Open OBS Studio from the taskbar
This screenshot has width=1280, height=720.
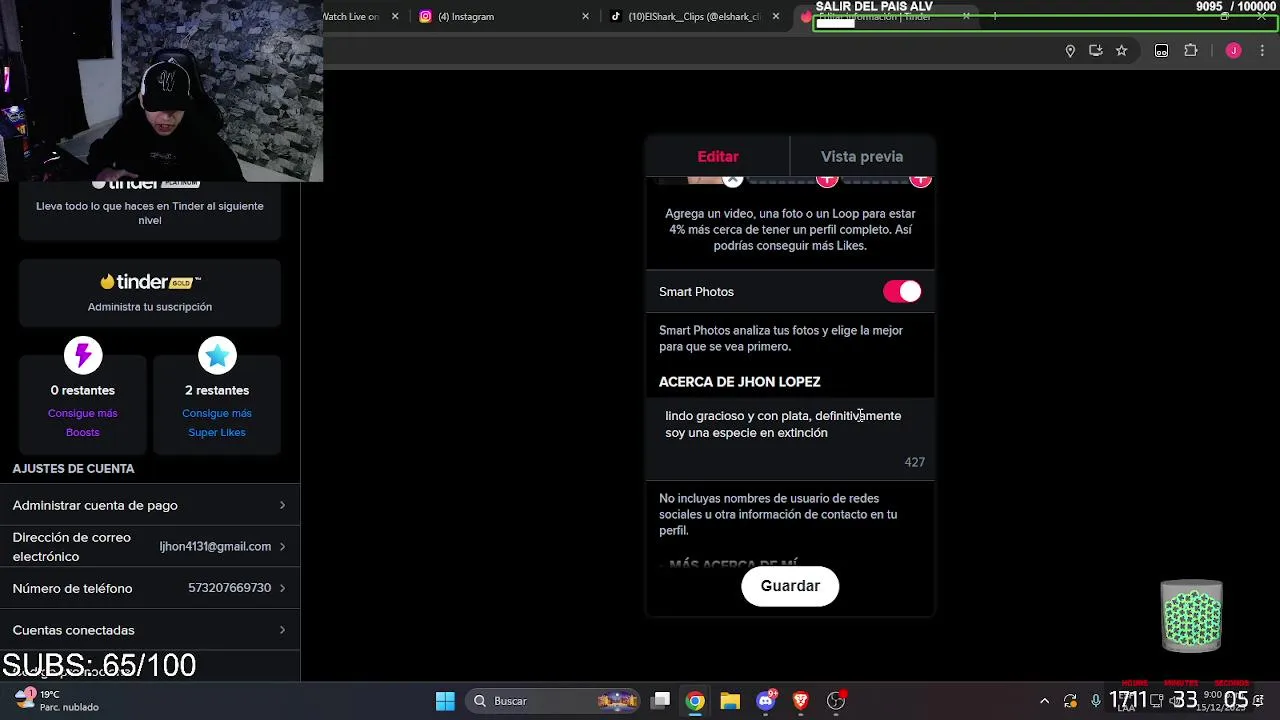836,701
